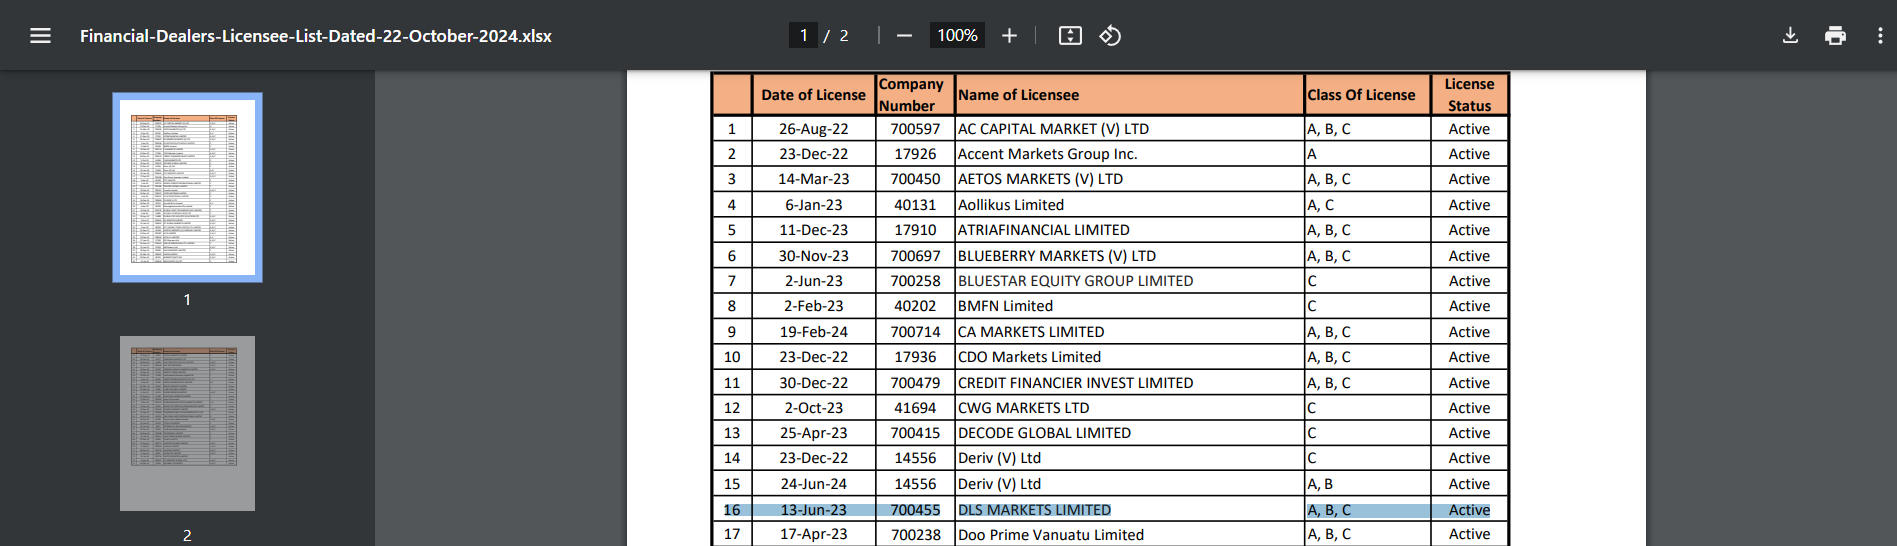Viewport: 1897px width, 546px height.
Task: Click the date 19-Feb-24
Action: point(813,332)
